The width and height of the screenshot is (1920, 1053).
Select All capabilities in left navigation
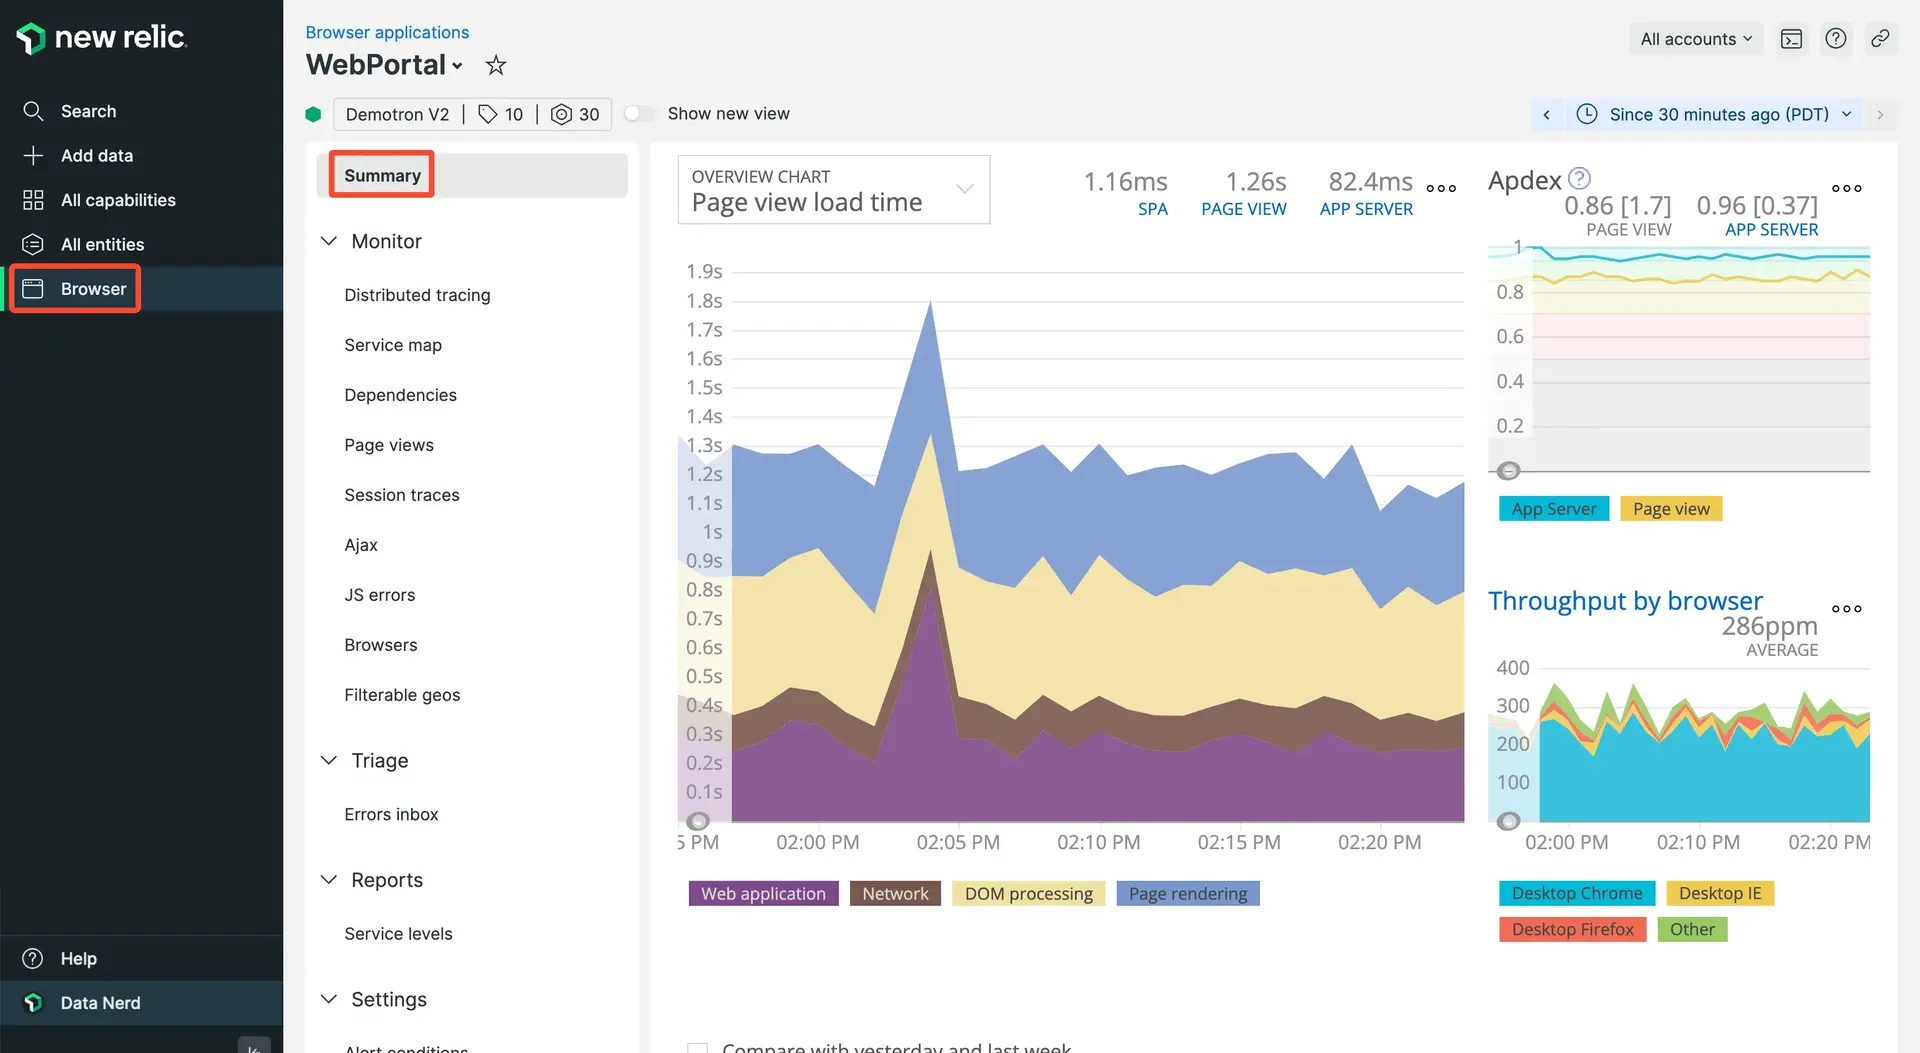point(118,200)
